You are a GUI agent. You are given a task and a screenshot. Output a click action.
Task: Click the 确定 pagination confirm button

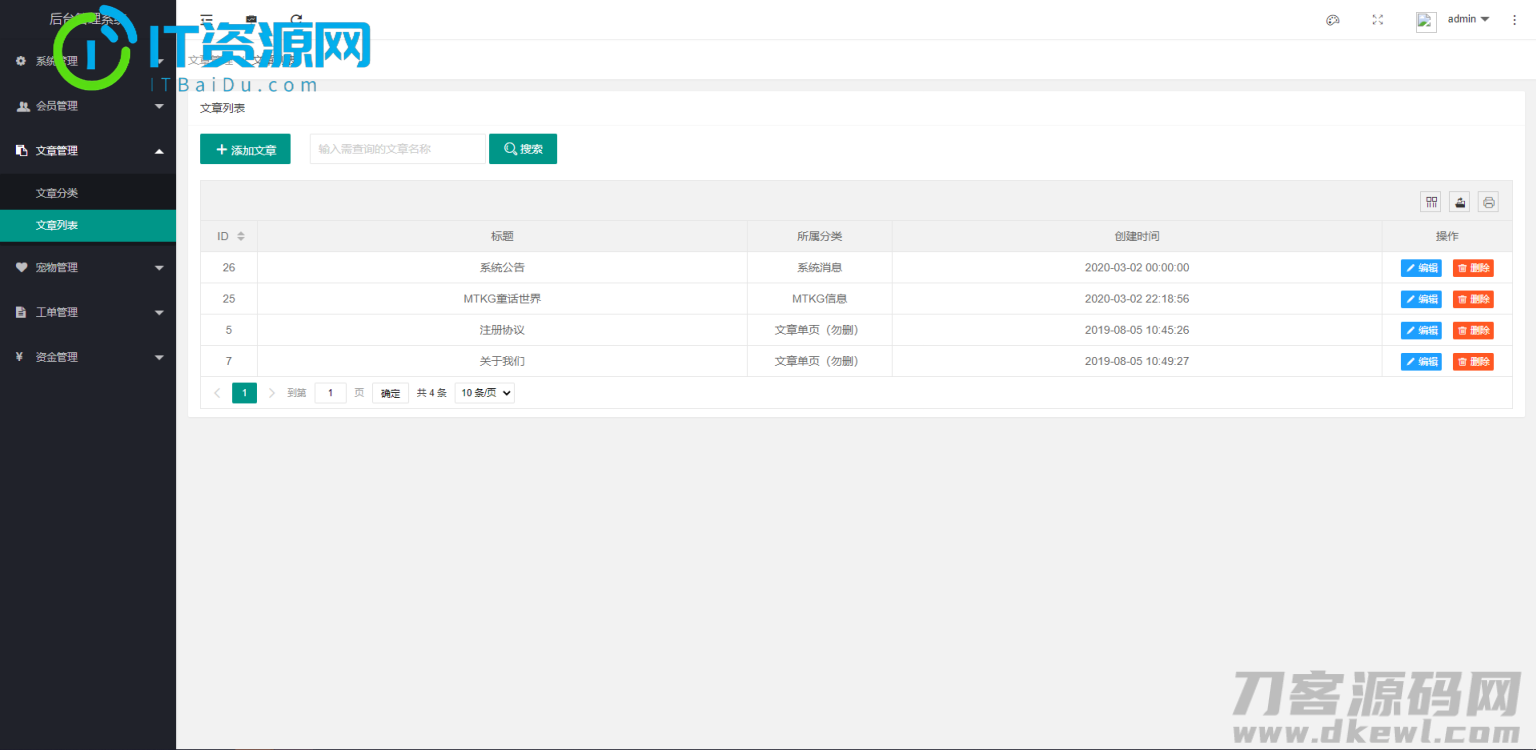pyautogui.click(x=390, y=393)
